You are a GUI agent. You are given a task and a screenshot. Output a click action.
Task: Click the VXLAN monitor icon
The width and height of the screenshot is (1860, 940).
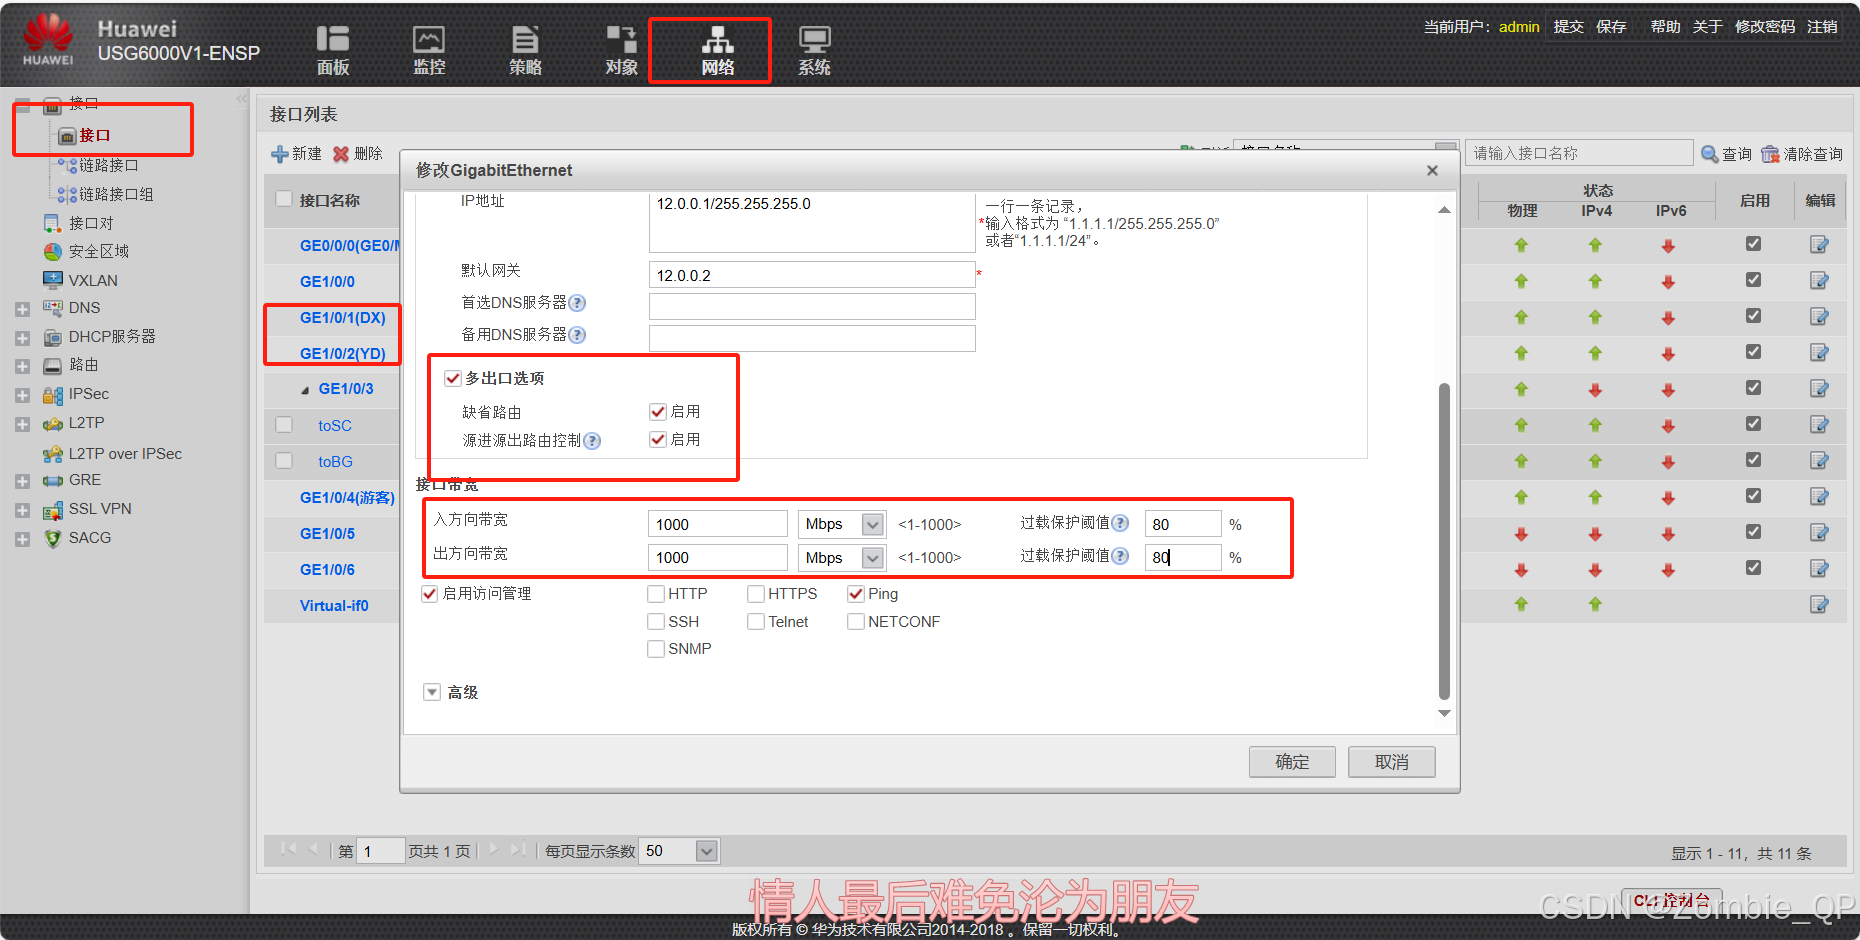click(53, 280)
